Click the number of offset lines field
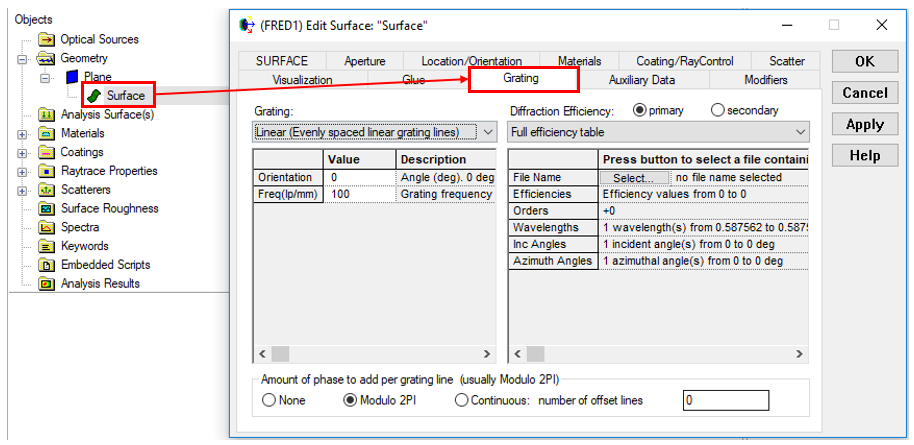The width and height of the screenshot is (914, 445). click(x=726, y=401)
